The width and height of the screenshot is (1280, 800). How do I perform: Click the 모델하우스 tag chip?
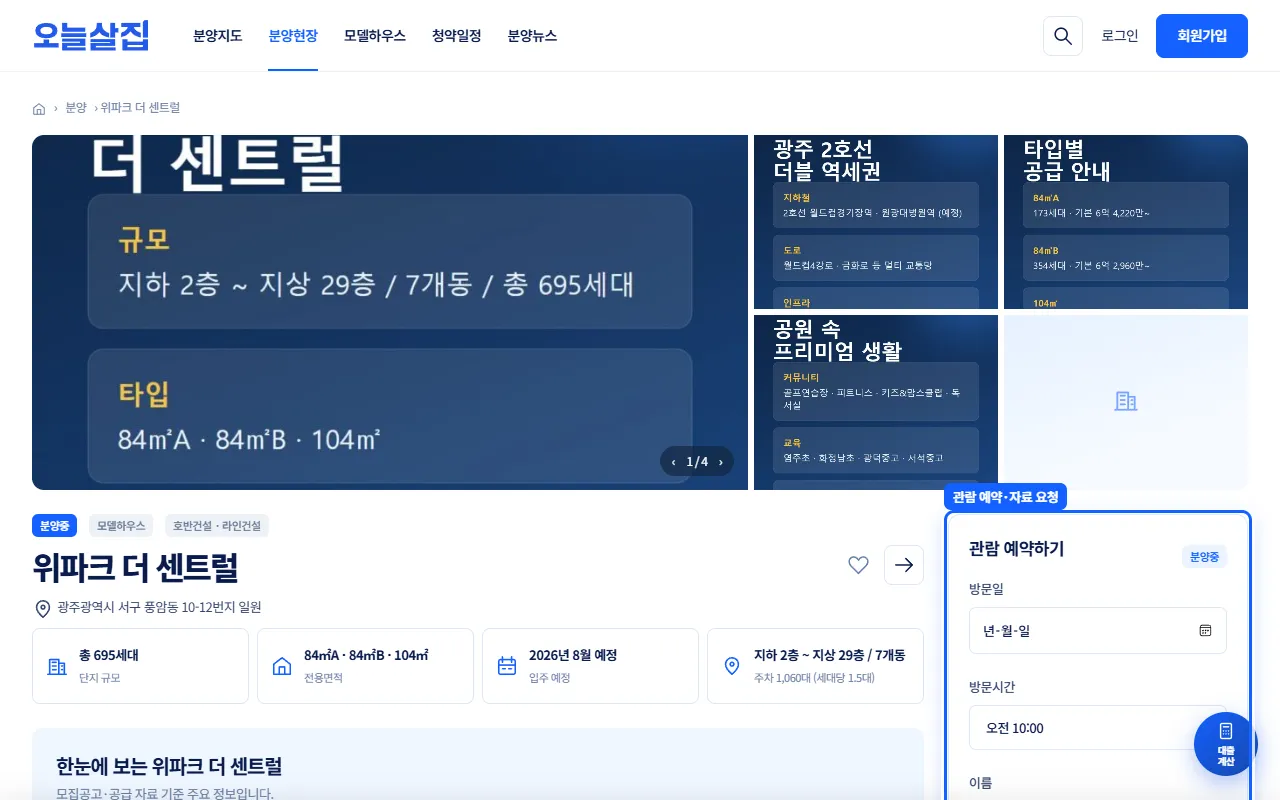121,526
